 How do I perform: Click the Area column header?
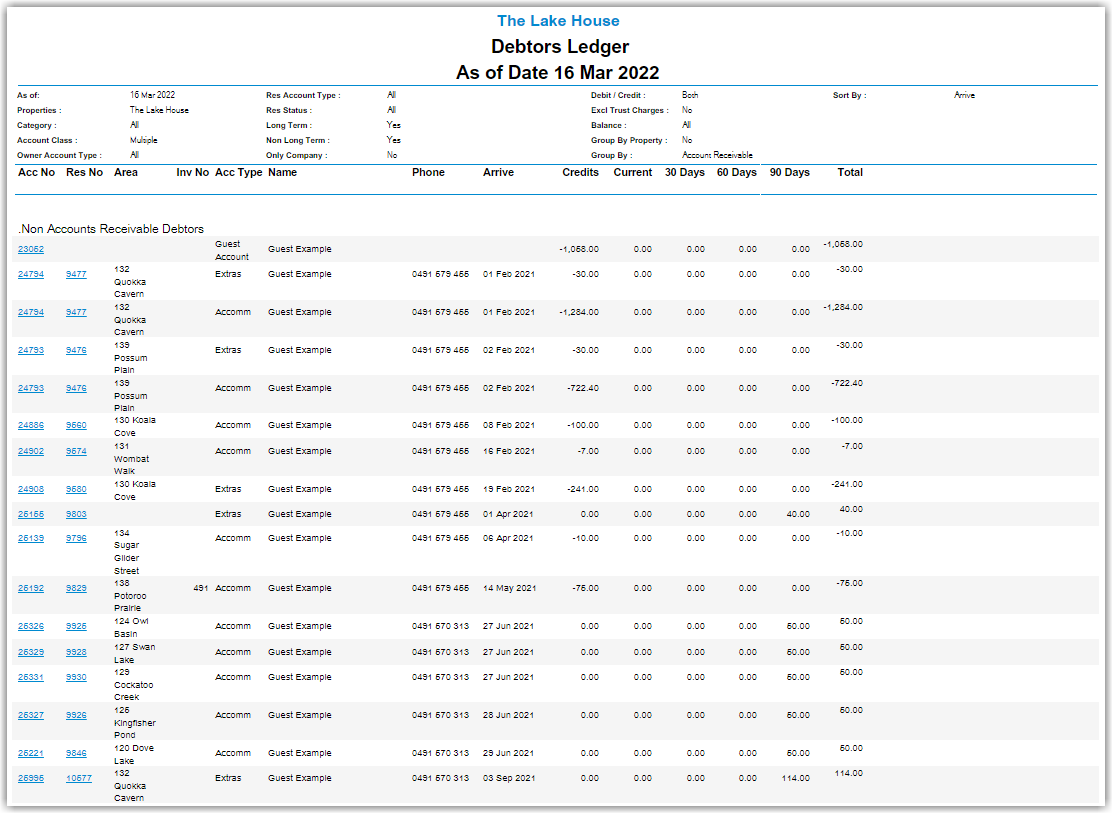pos(126,172)
